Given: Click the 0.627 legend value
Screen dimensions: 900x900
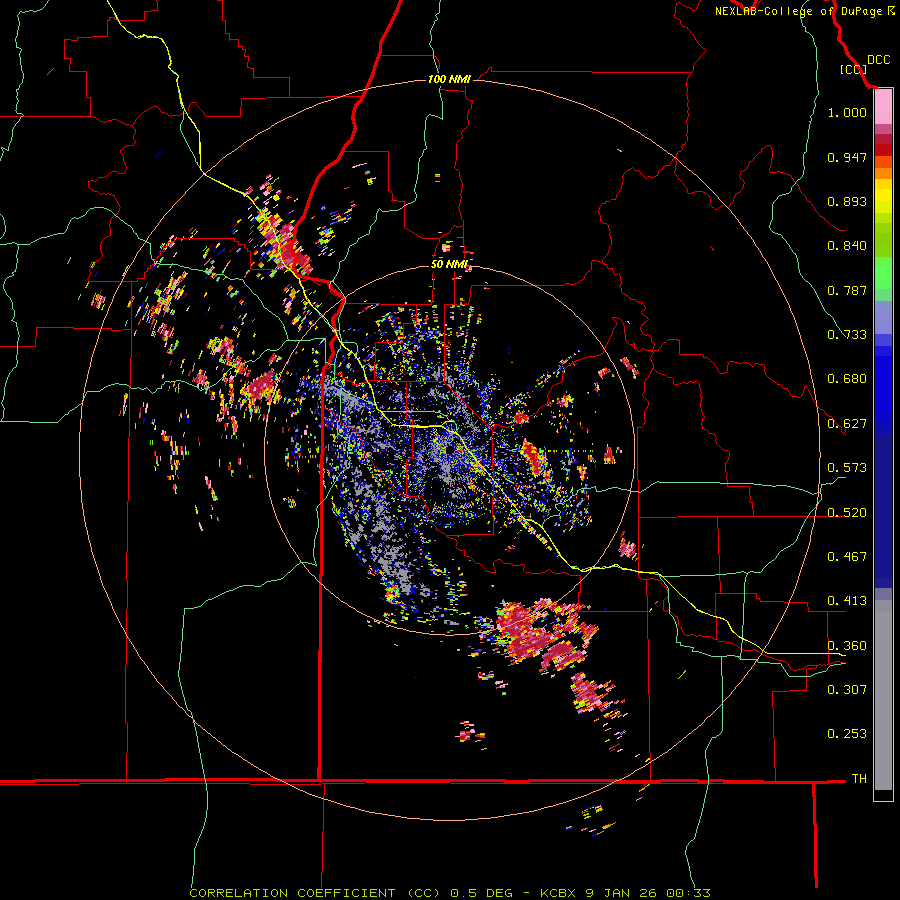Looking at the screenshot, I should pos(847,424).
